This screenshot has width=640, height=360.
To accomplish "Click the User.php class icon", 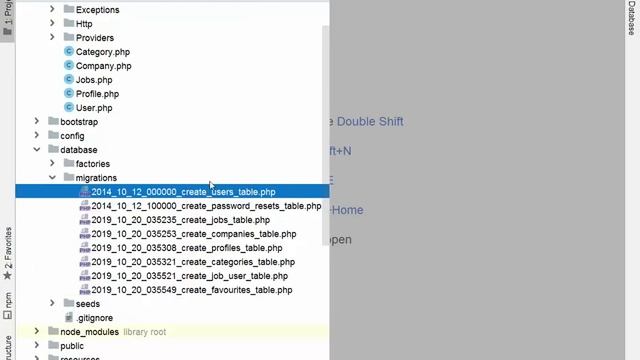I will tap(69, 107).
